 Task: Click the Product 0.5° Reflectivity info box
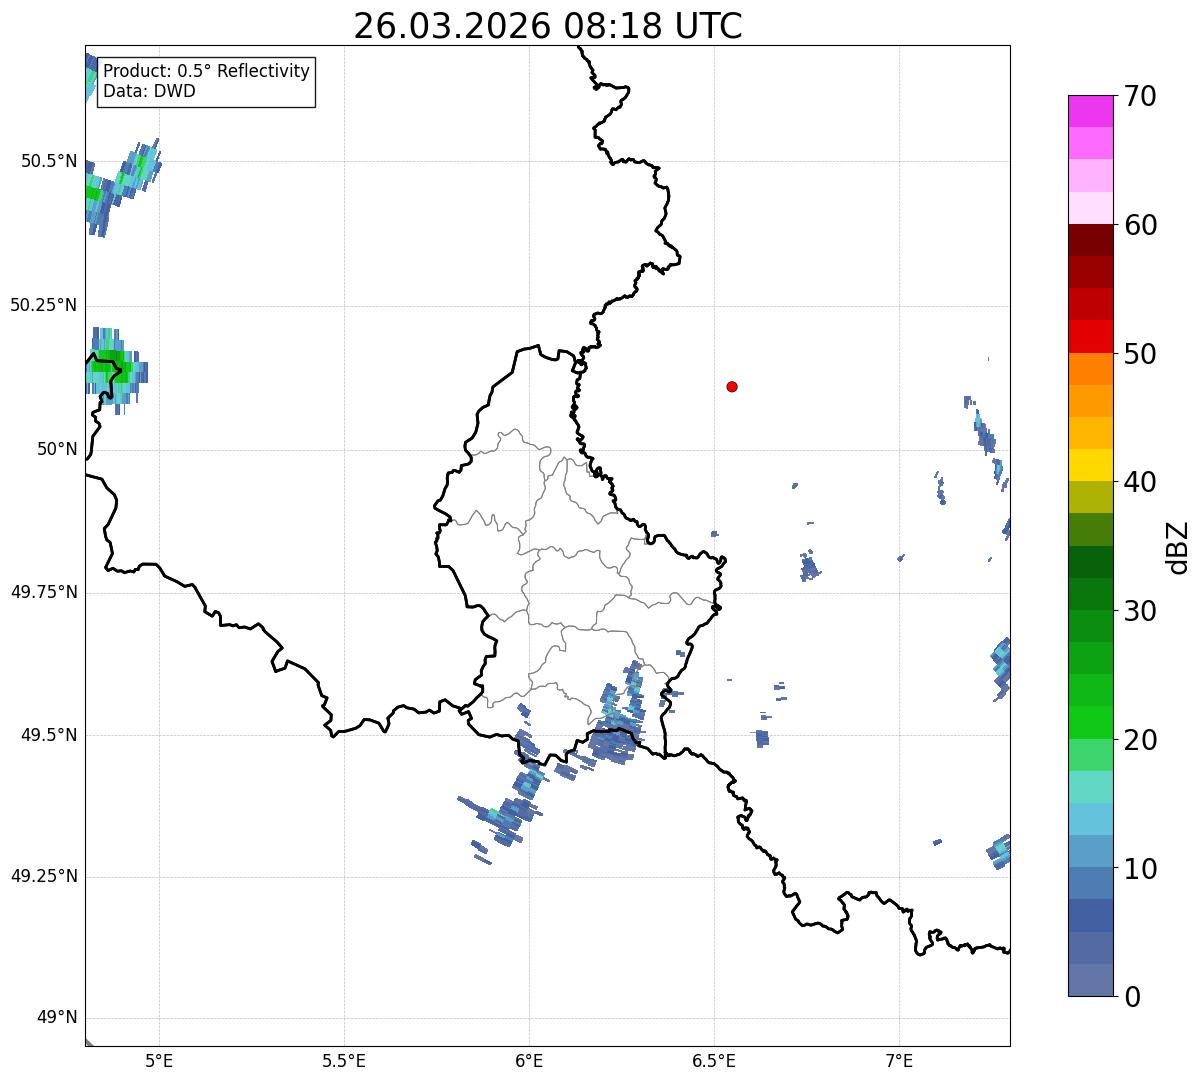point(206,81)
